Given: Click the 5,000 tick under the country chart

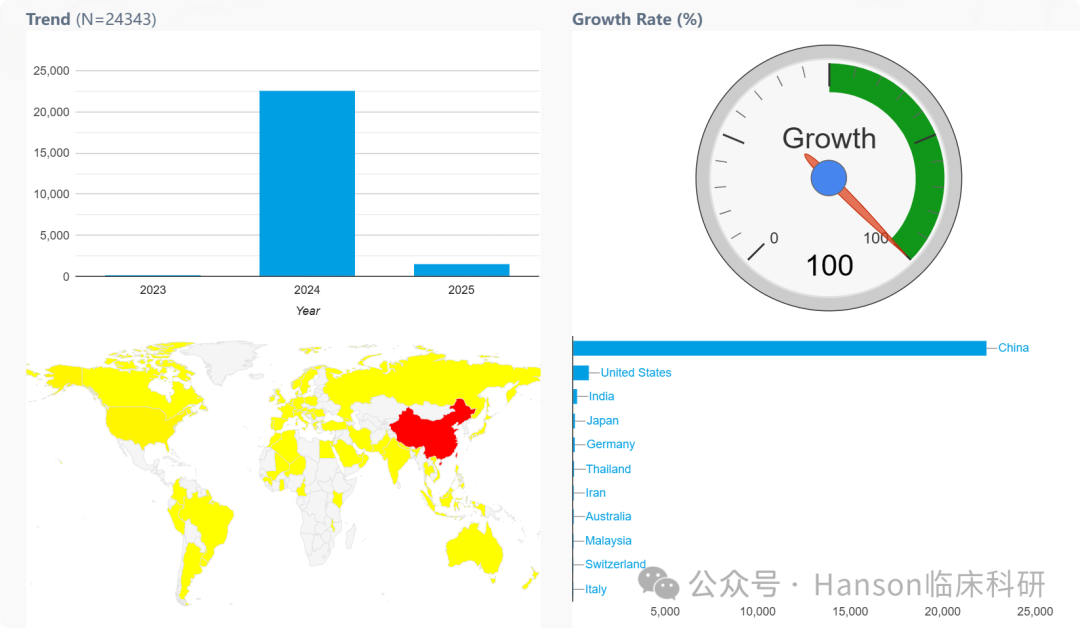Looking at the screenshot, I should [665, 611].
